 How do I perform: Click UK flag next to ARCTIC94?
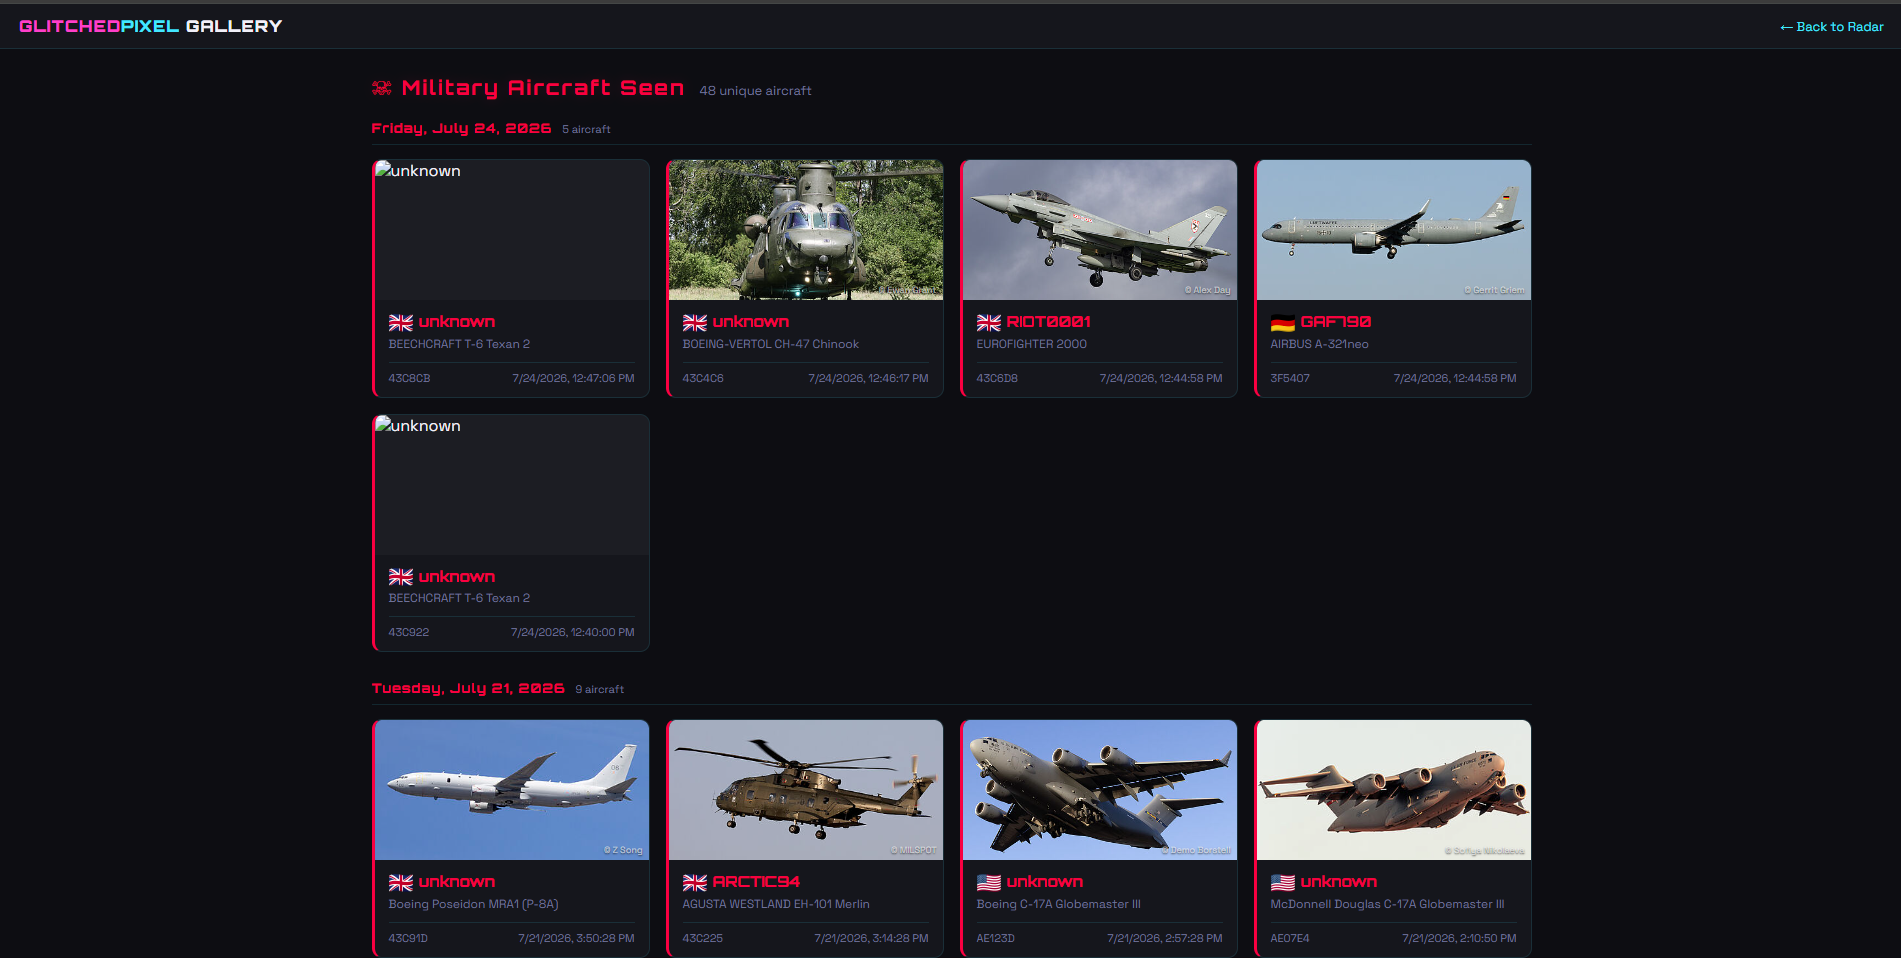pos(695,882)
